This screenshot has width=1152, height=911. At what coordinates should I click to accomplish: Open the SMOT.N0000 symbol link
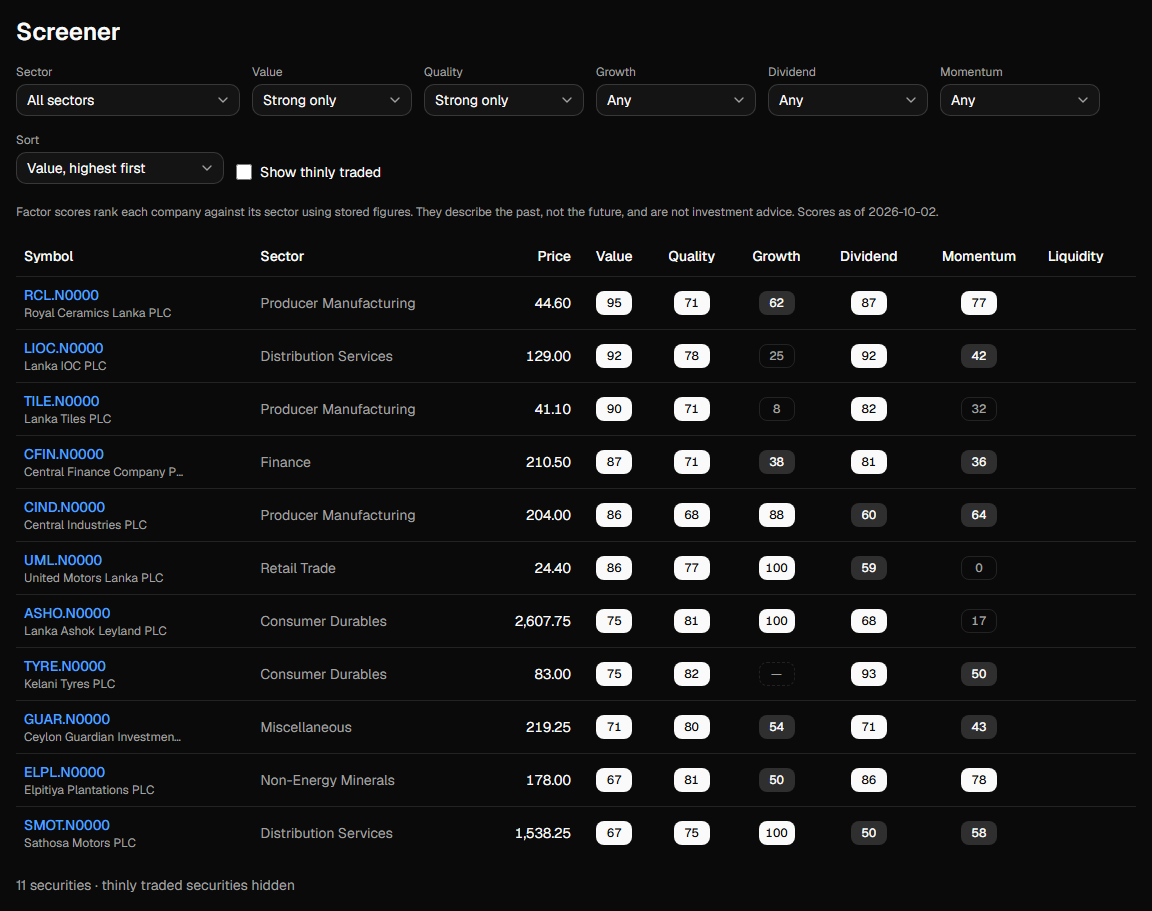[x=67, y=824]
